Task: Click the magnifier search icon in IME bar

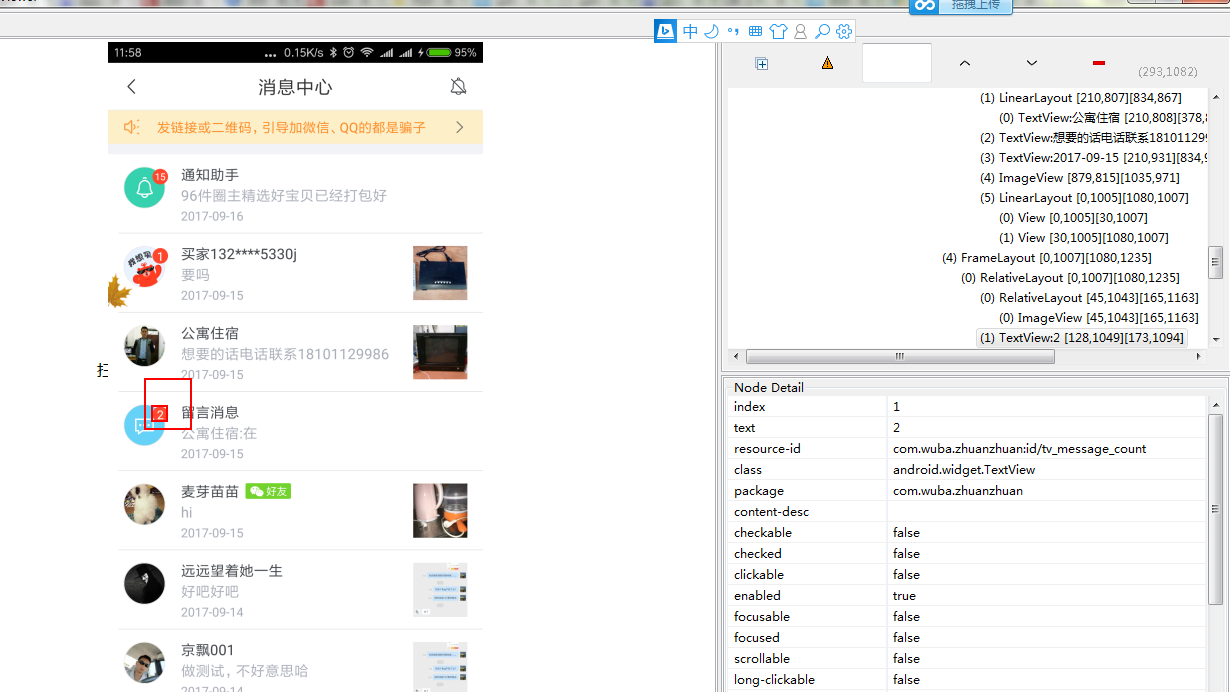Action: coord(822,32)
